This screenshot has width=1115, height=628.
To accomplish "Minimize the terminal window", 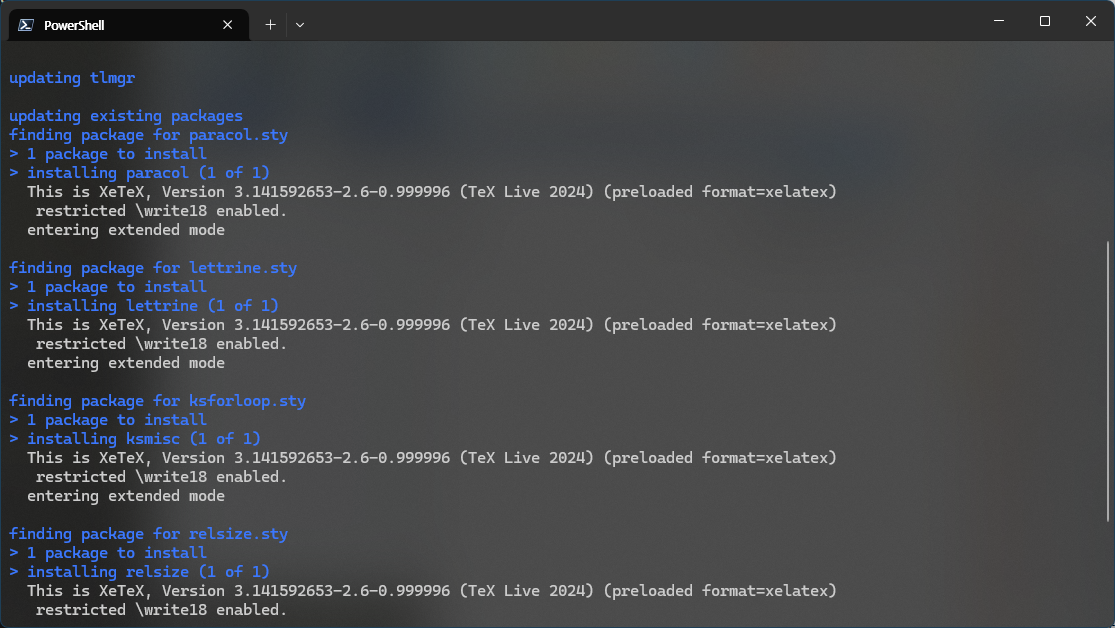I will pyautogui.click(x=999, y=21).
